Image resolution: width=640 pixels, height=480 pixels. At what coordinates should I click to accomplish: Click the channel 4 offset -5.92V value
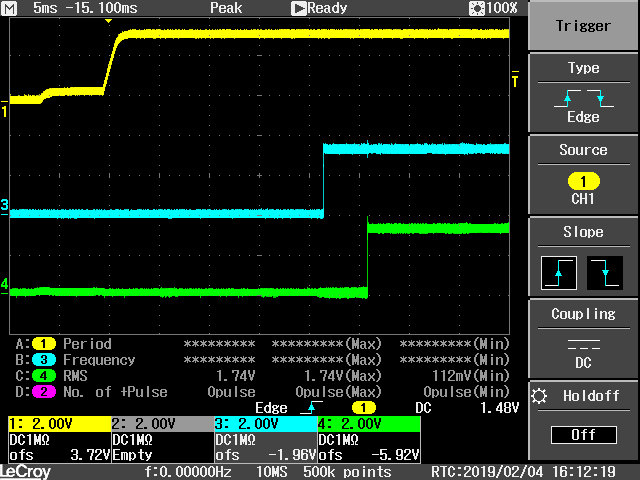[x=395, y=455]
